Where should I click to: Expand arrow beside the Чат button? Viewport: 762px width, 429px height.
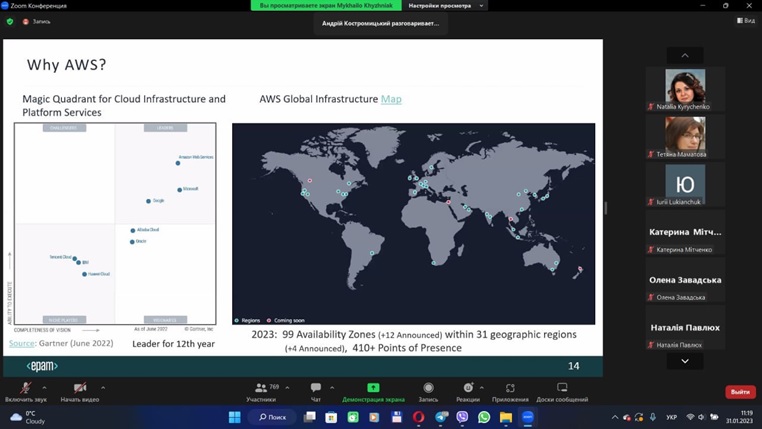point(332,388)
